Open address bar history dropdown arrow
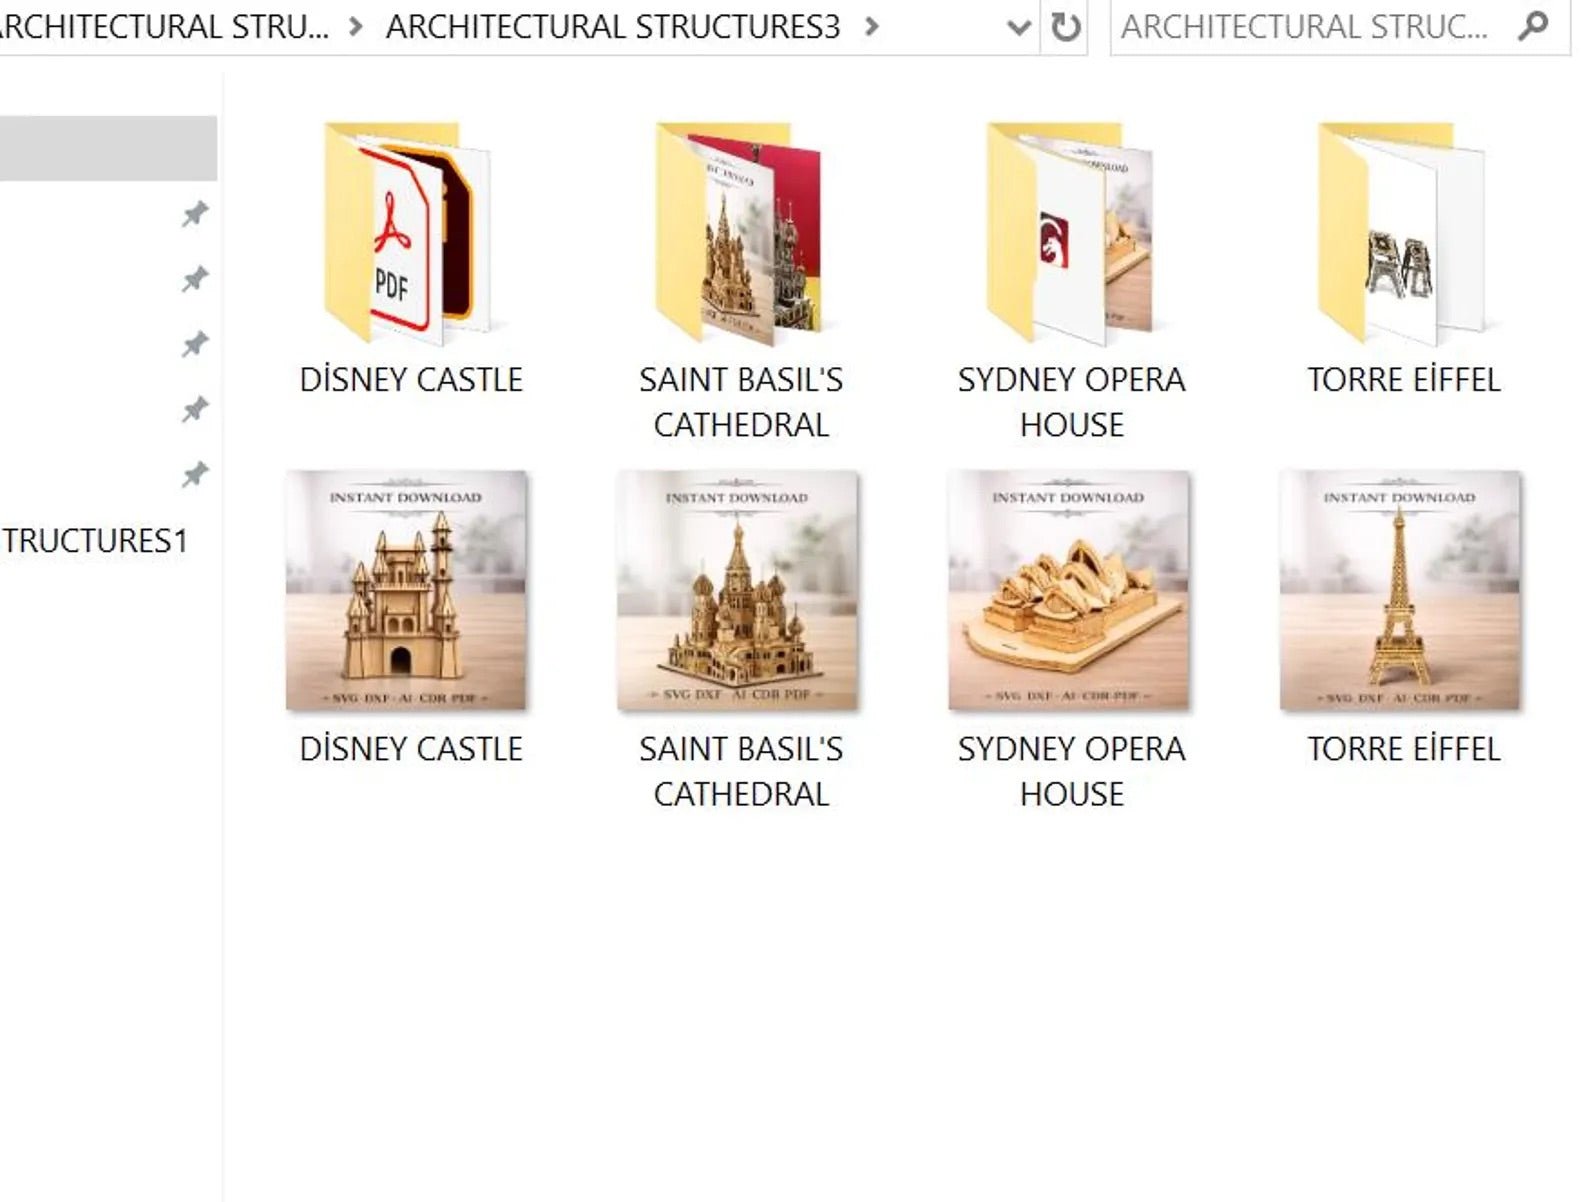This screenshot has height=1202, width=1588. tap(1019, 28)
